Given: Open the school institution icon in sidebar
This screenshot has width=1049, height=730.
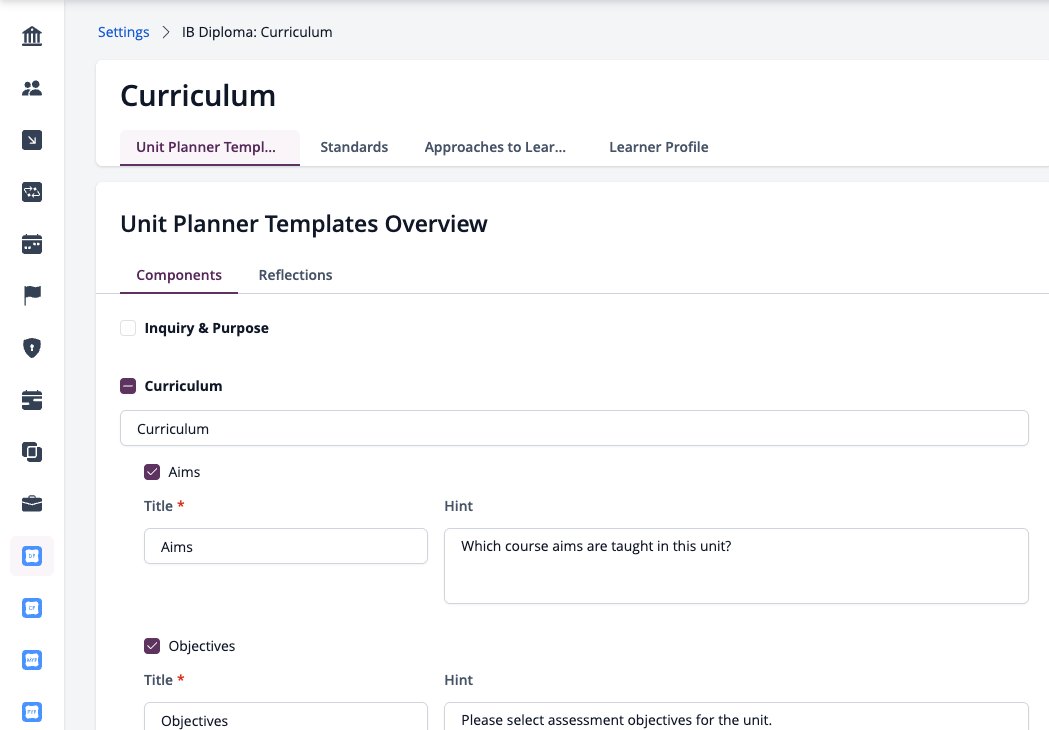Looking at the screenshot, I should click(31, 35).
